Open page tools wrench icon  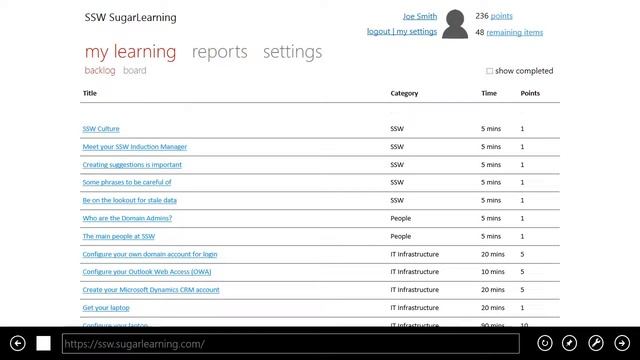596,343
